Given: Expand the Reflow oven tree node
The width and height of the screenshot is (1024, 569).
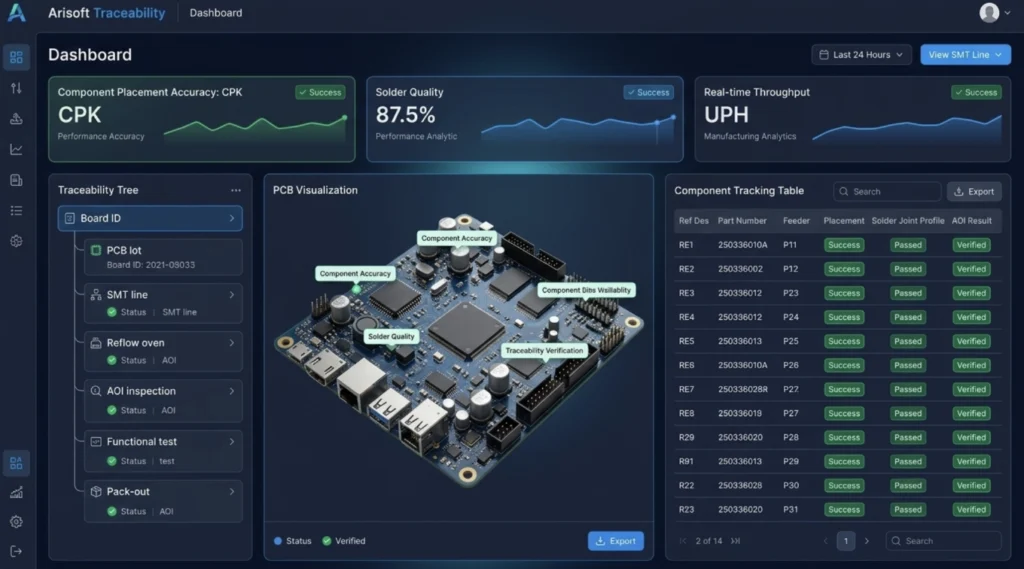Looking at the screenshot, I should [231, 343].
